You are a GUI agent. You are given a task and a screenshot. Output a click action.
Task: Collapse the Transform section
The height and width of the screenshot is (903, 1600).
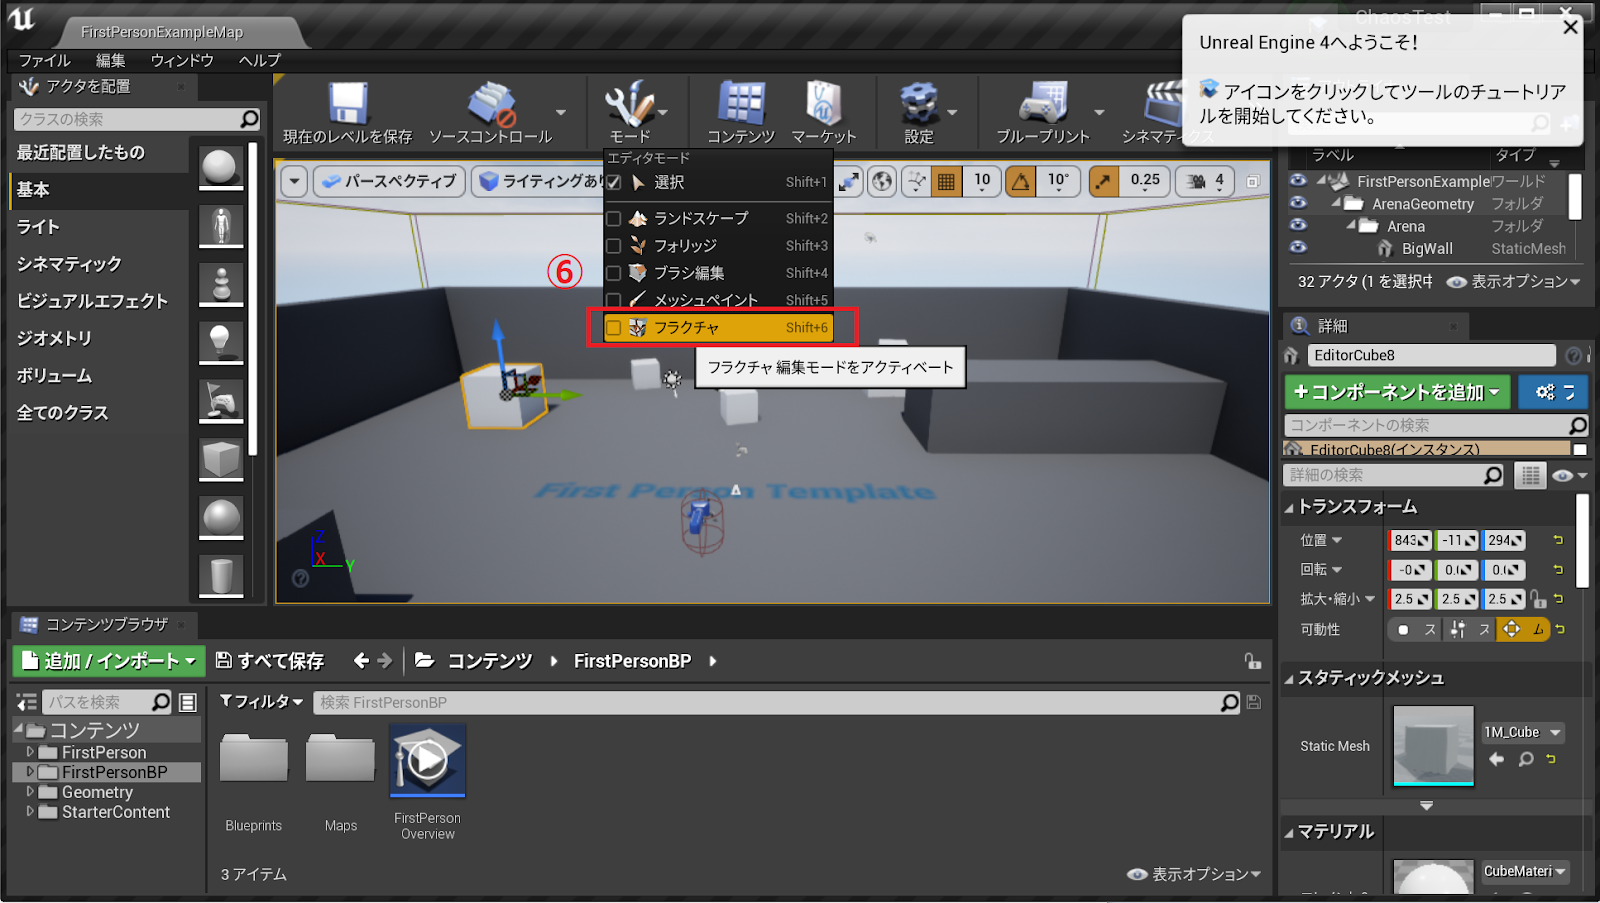click(1289, 508)
